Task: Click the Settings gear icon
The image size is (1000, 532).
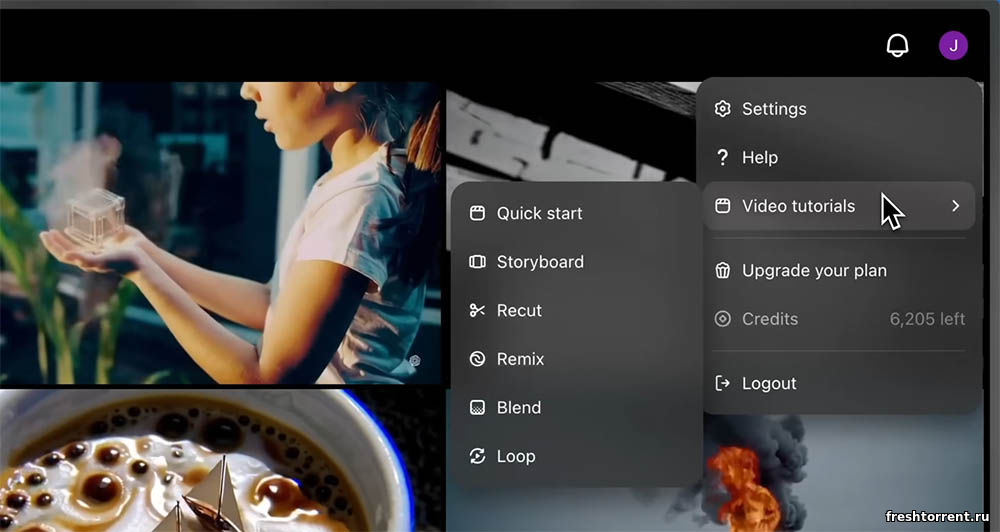Action: (x=723, y=109)
